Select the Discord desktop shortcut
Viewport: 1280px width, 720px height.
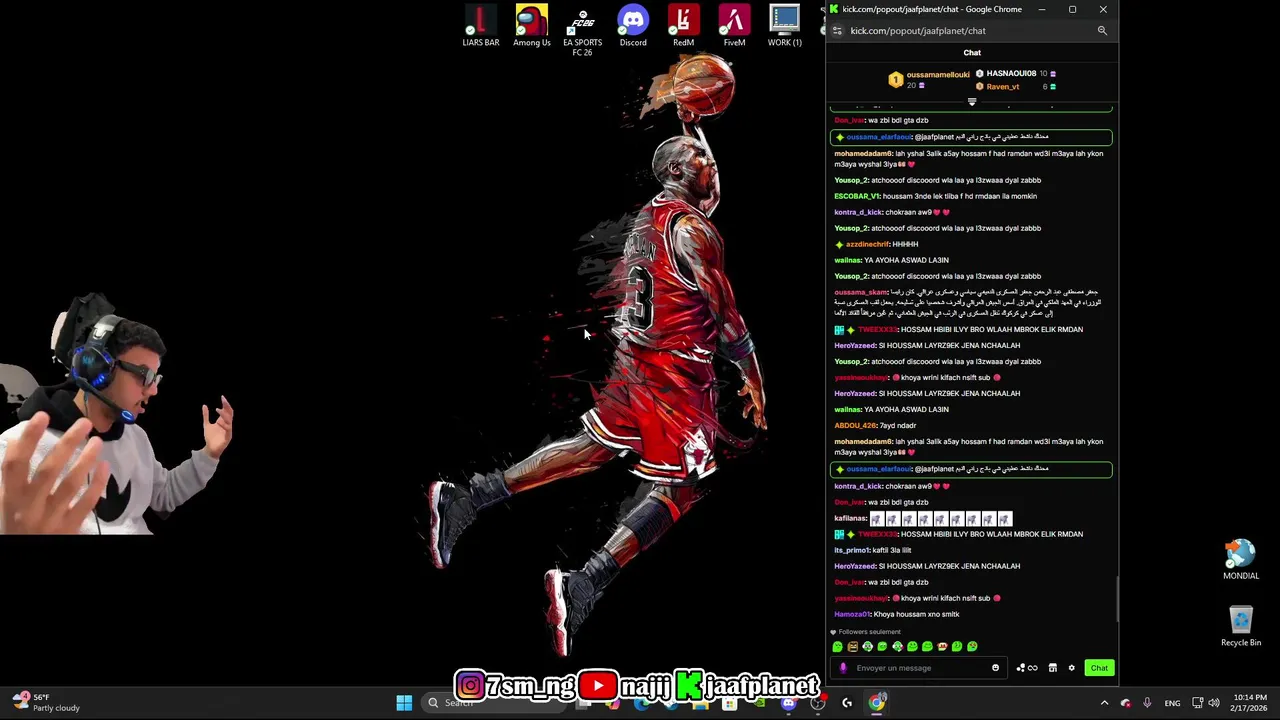tap(633, 27)
